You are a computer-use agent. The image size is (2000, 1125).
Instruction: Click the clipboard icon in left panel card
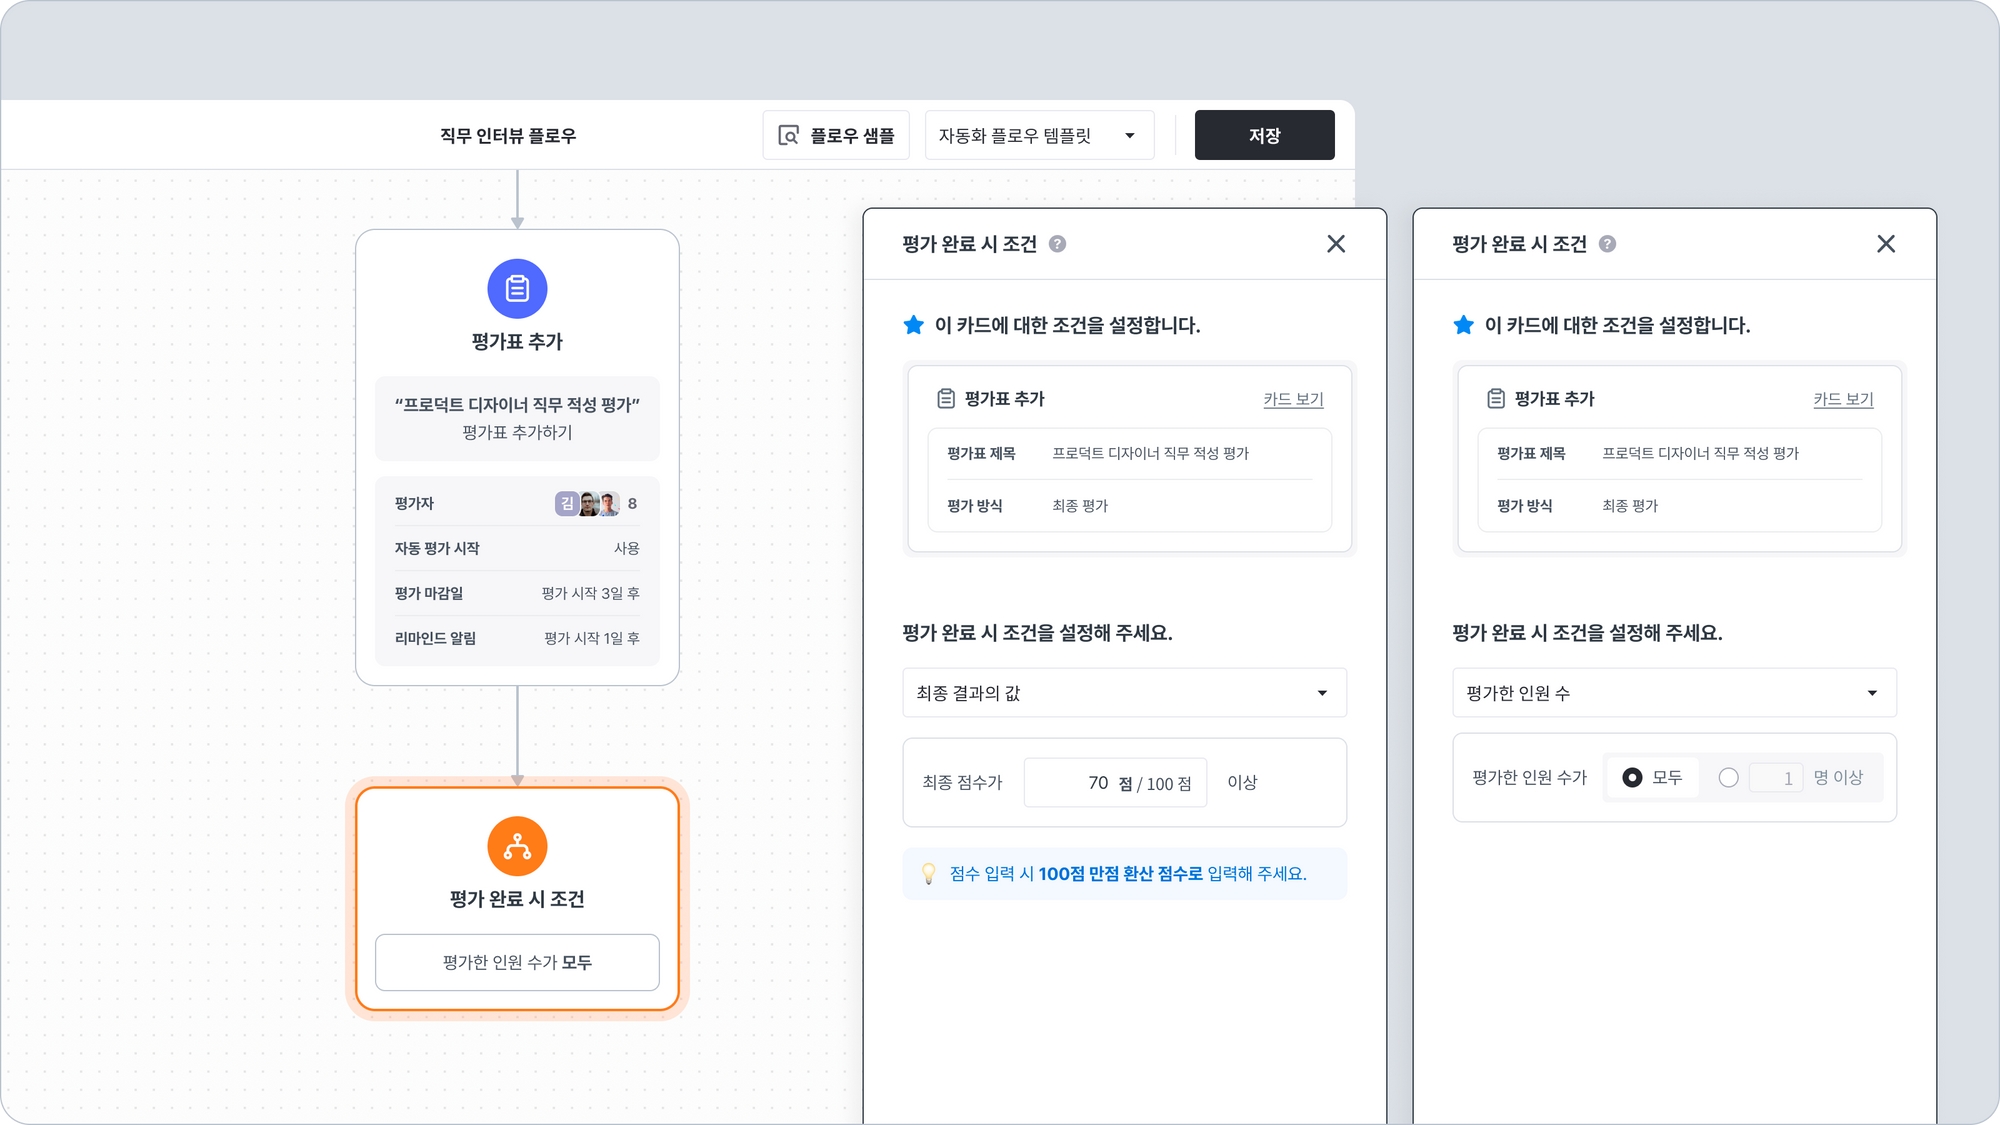(945, 399)
